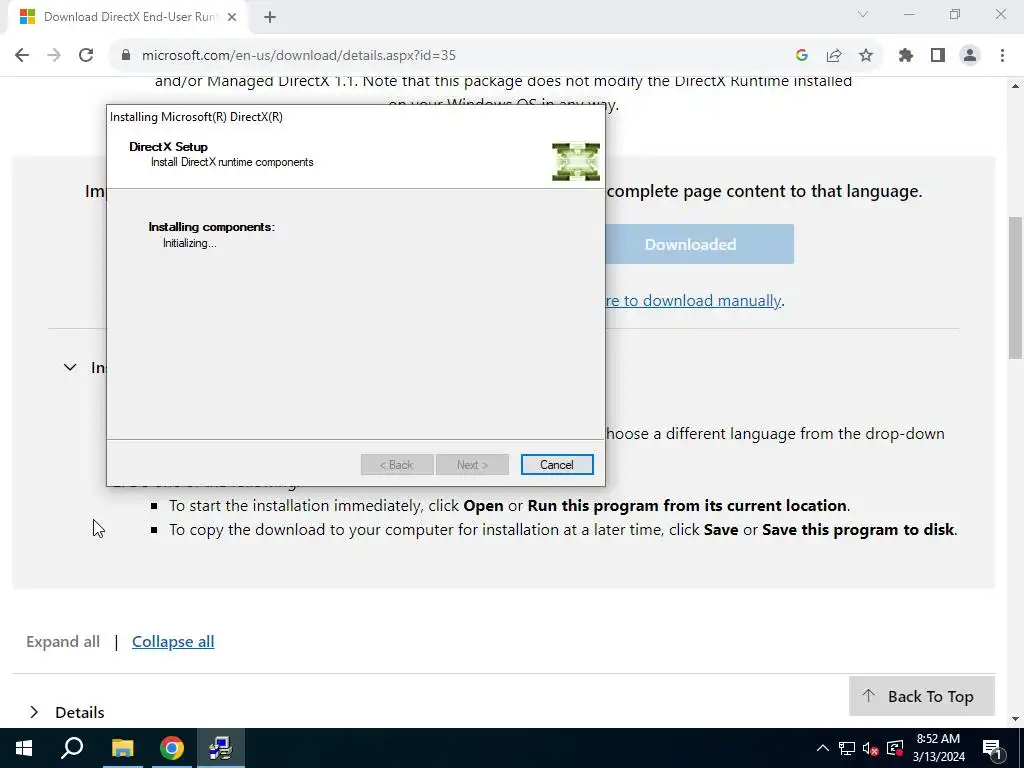Screen dimensions: 1024x768
Task: Click the Downloaded button on page
Action: tap(699, 244)
